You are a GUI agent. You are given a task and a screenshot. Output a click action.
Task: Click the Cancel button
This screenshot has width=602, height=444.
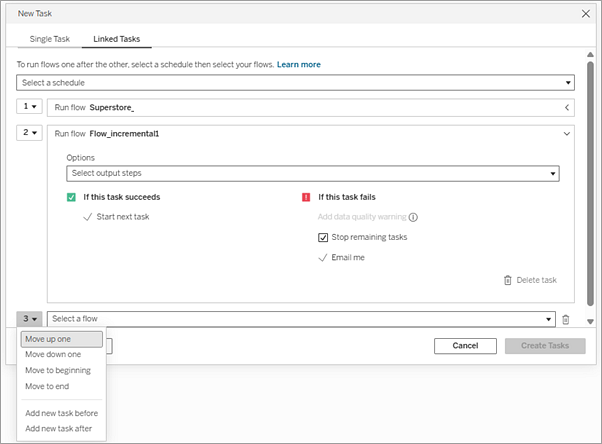click(465, 346)
